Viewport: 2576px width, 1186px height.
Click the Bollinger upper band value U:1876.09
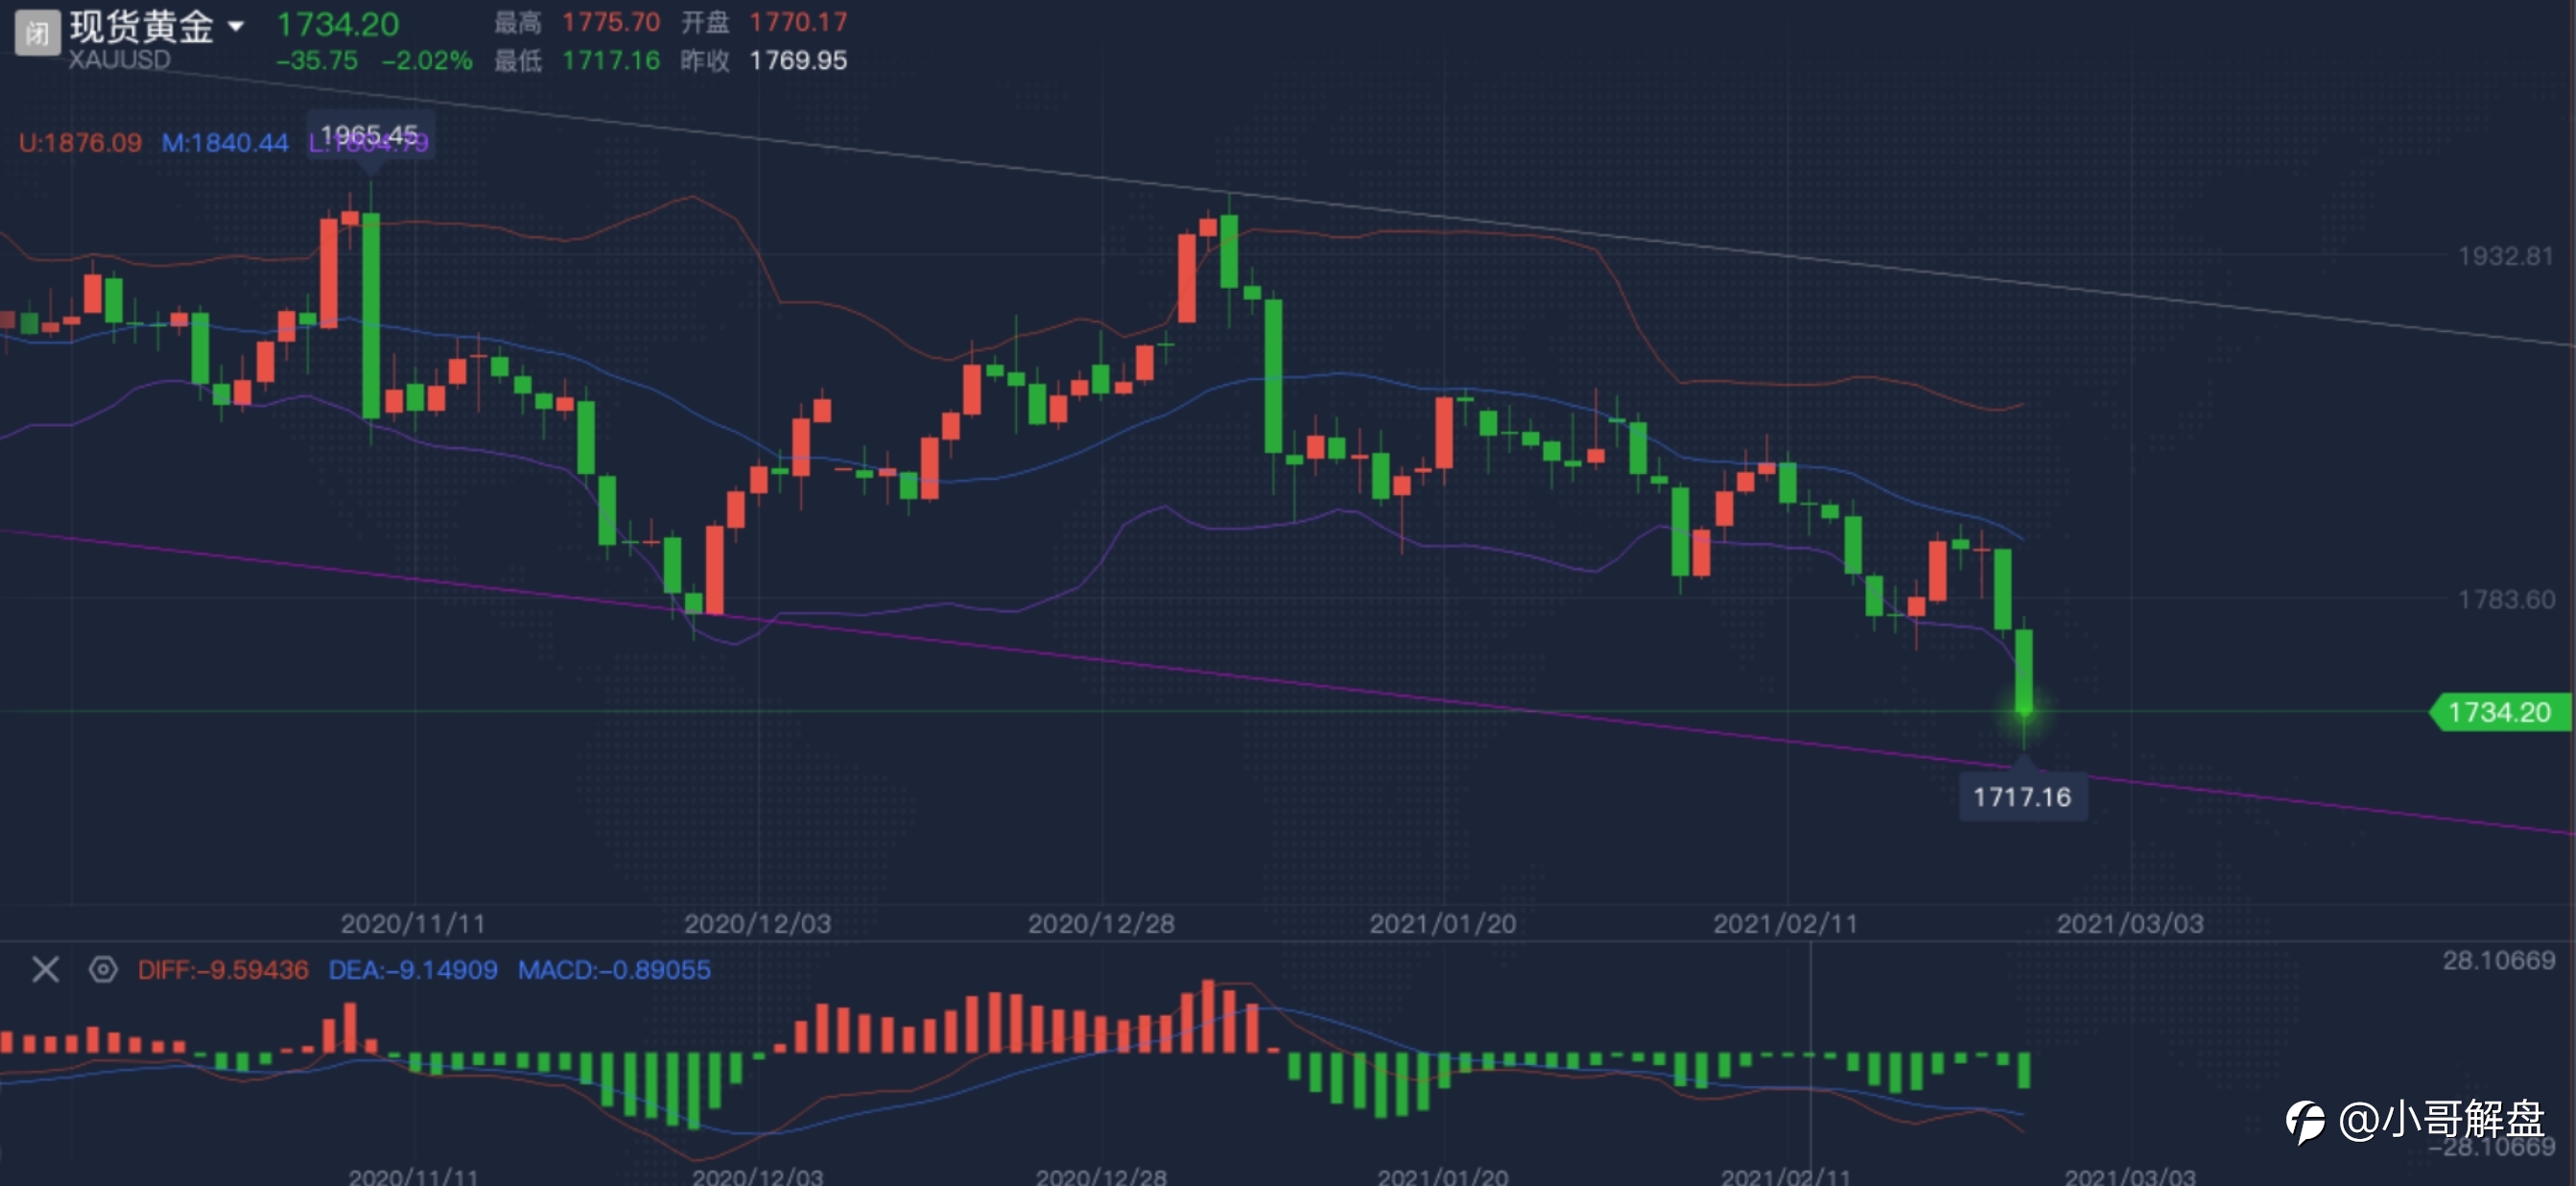point(80,142)
